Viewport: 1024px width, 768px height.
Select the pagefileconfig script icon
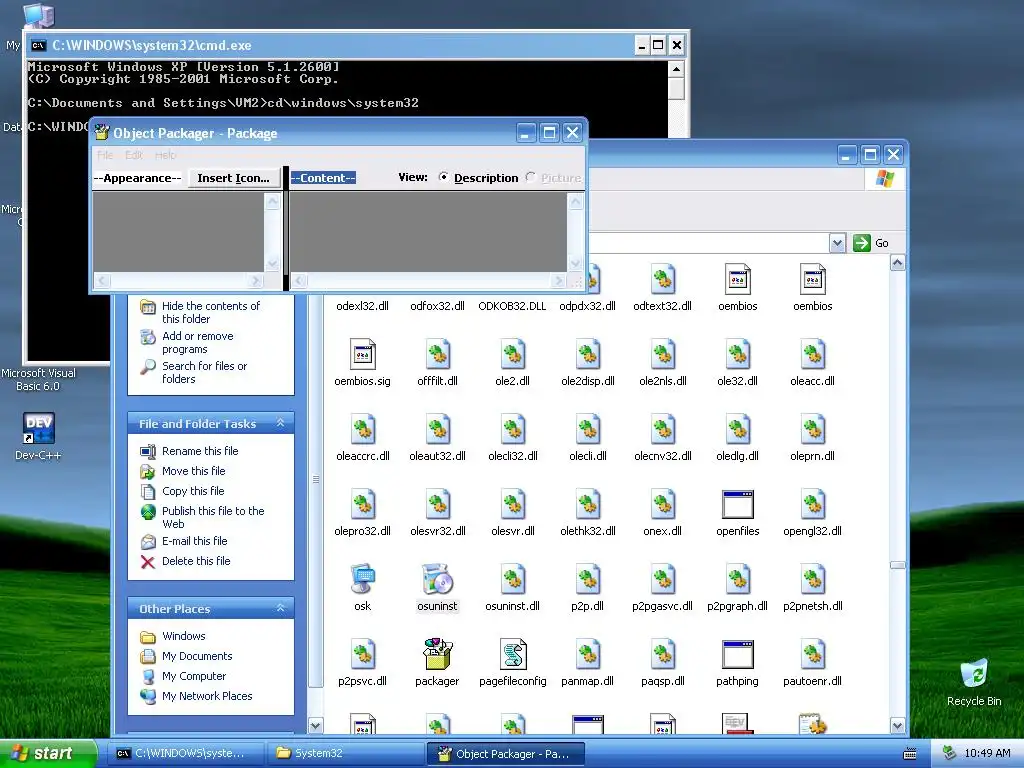coord(513,654)
